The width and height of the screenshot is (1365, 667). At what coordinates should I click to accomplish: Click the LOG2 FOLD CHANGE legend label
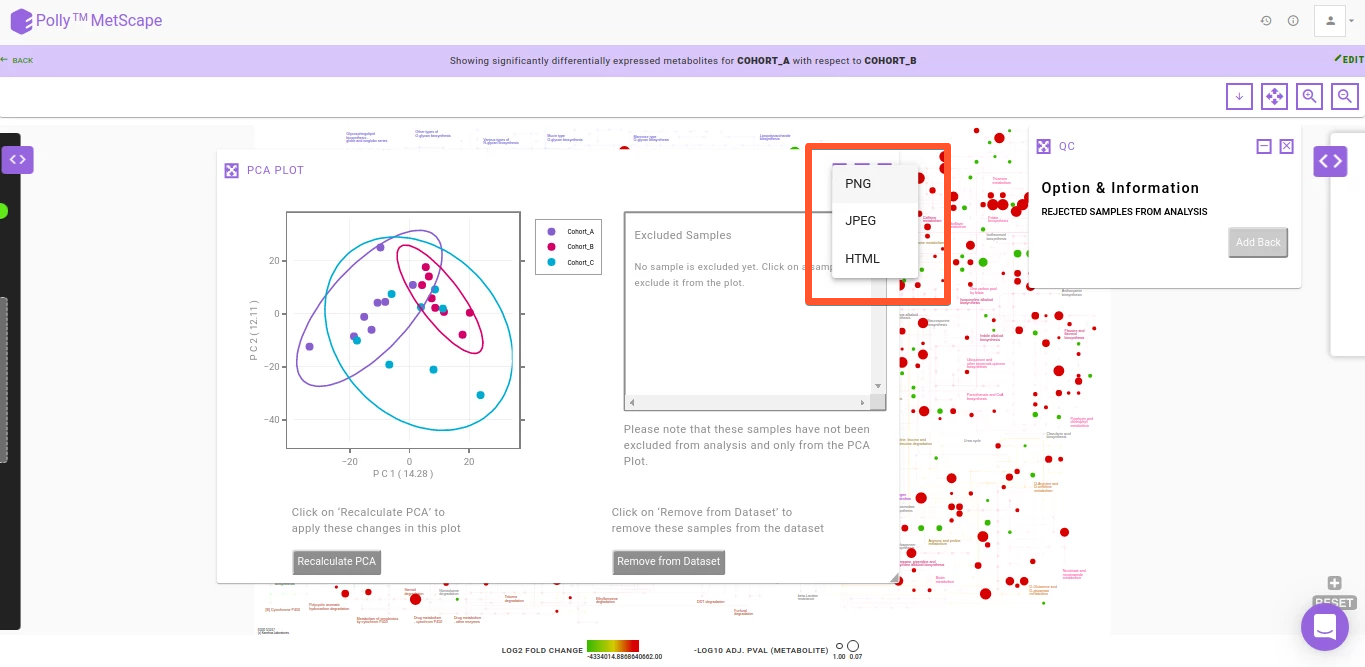click(542, 651)
